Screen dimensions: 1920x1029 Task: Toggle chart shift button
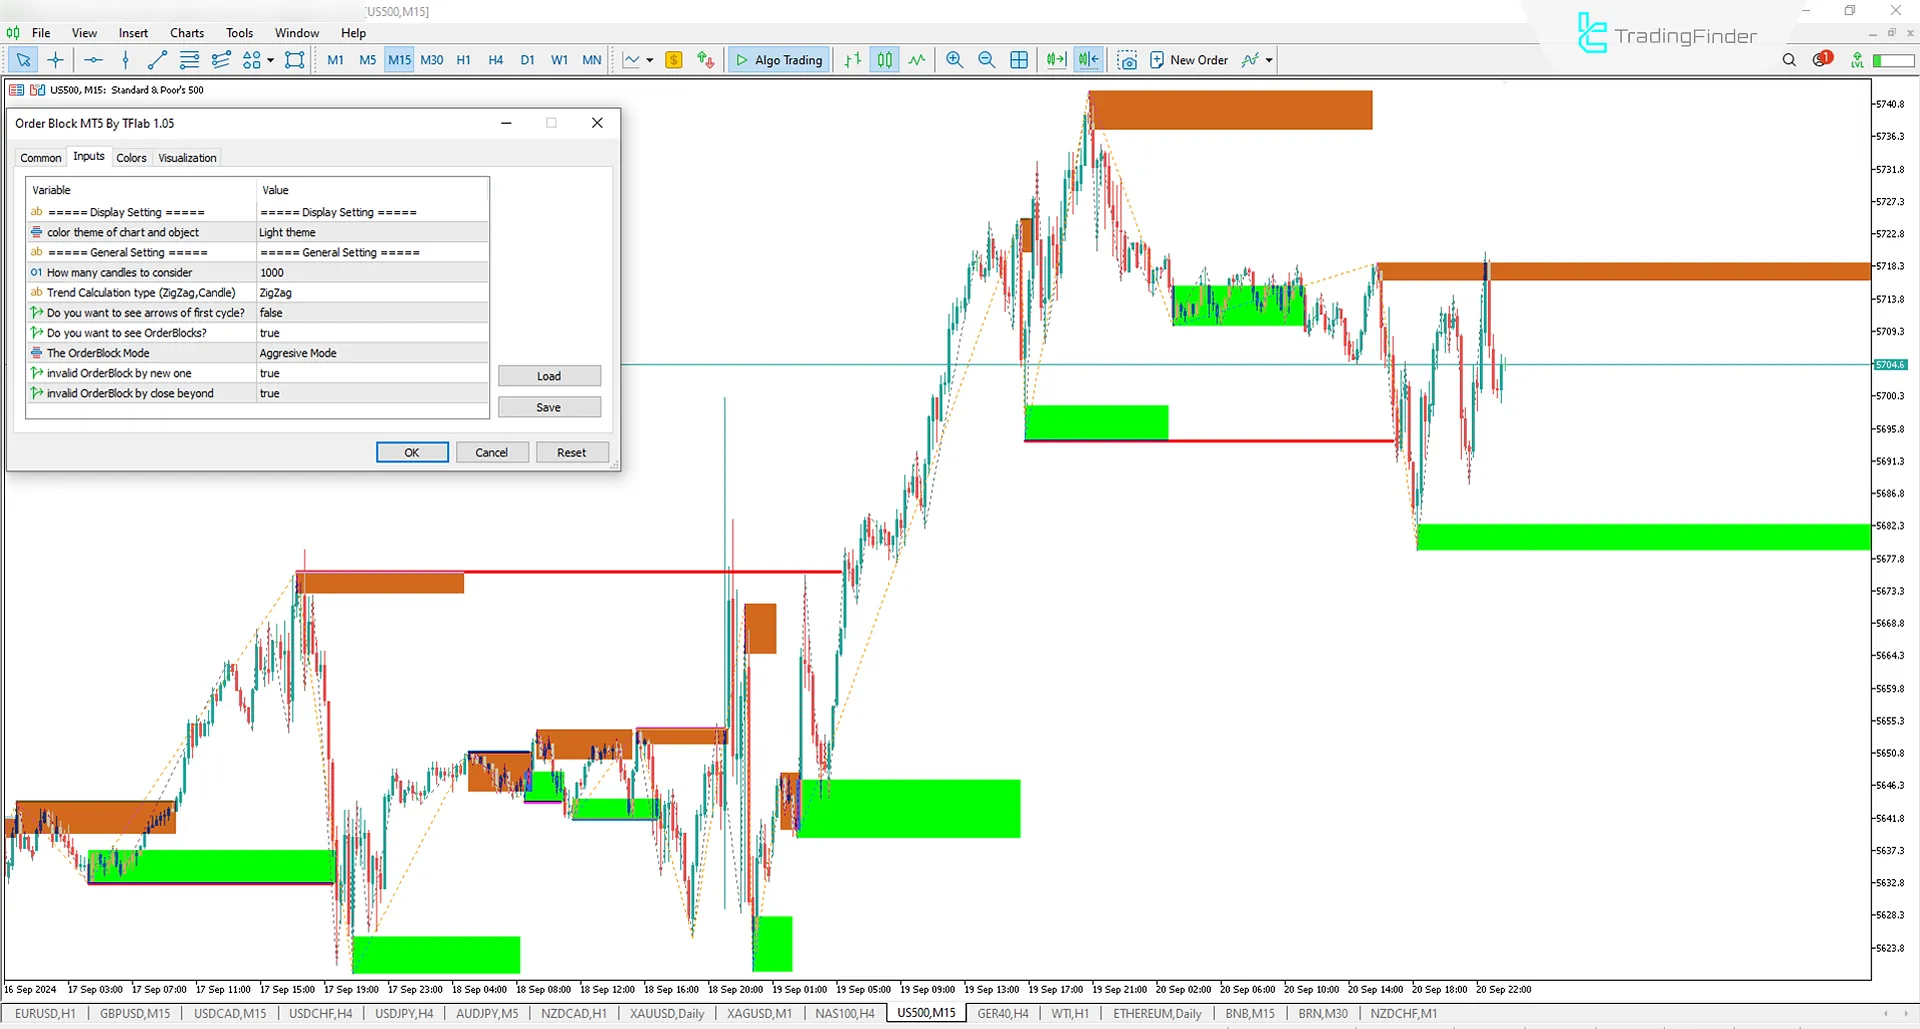(1088, 60)
